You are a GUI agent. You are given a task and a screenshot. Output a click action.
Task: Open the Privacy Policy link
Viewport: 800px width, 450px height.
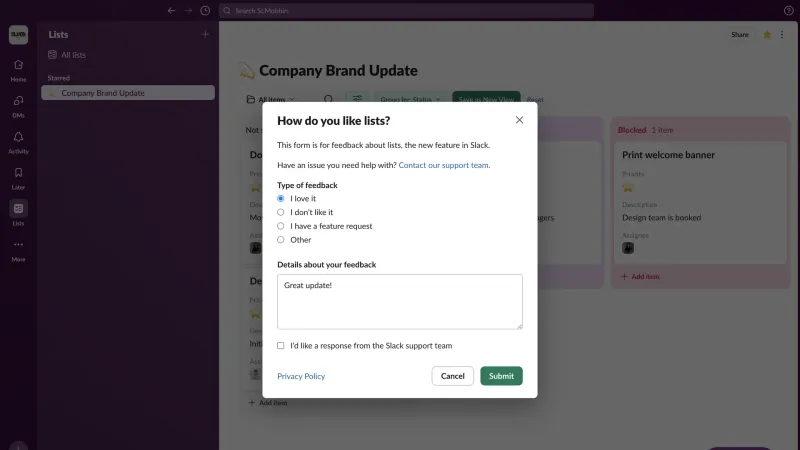click(301, 376)
